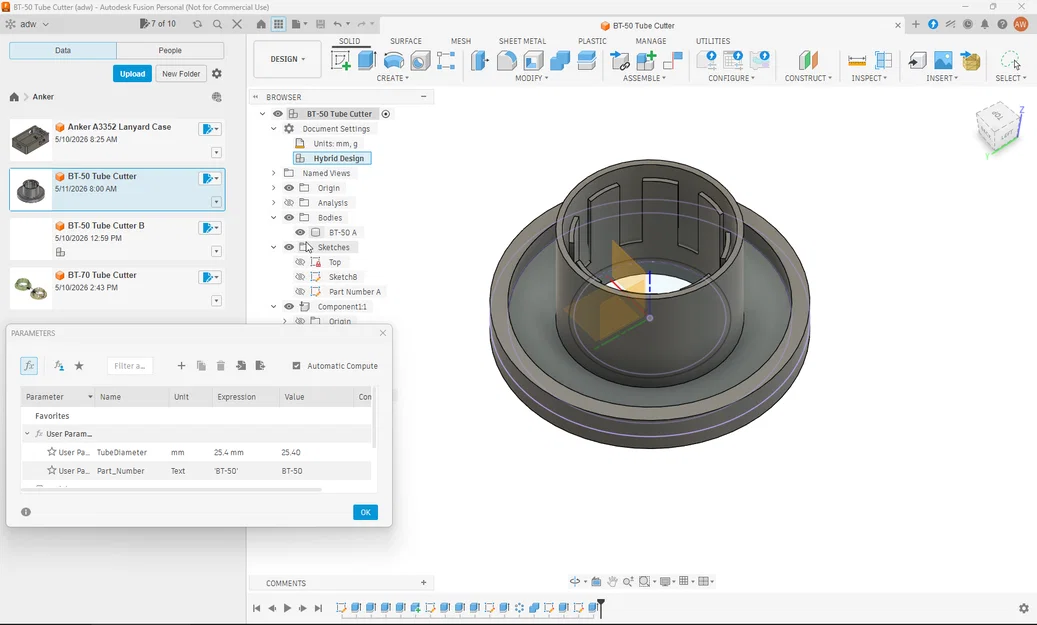Open the CREATE dropdown menu
Viewport: 1037px width, 625px height.
click(393, 78)
